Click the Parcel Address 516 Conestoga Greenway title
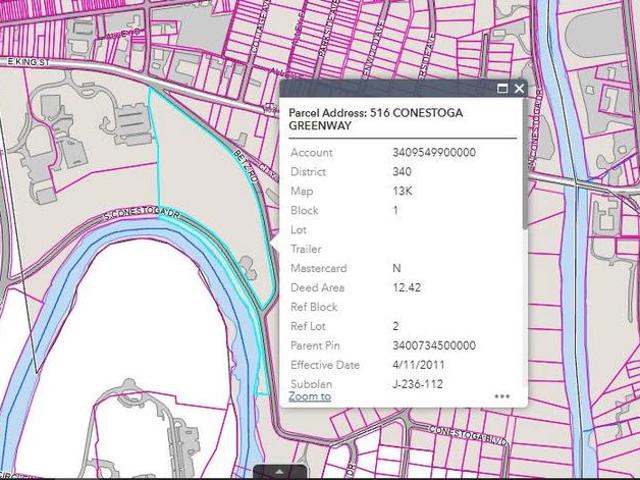Screen dimensions: 640x480 click(376, 119)
